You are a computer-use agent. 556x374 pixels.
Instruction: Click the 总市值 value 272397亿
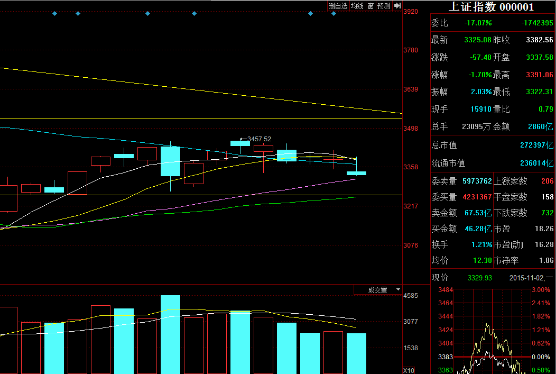click(x=536, y=145)
